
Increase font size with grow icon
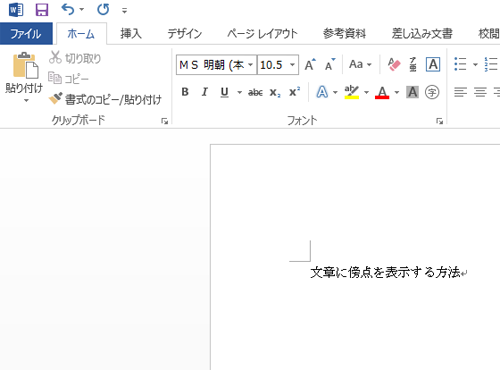click(310, 64)
